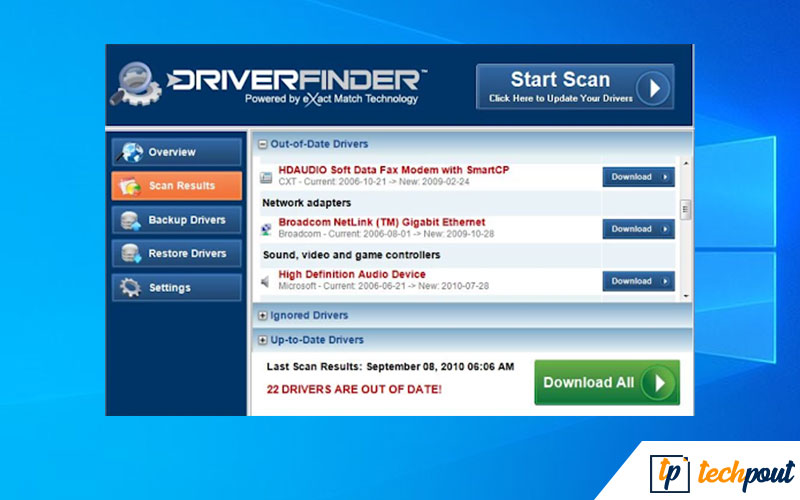This screenshot has height=500, width=800.
Task: Click the Sound, video and game controllers heading
Action: pos(351,255)
